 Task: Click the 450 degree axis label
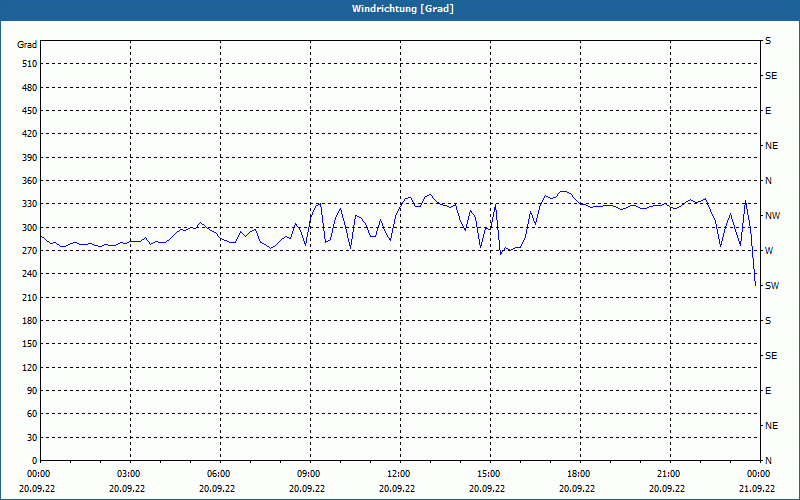point(29,111)
